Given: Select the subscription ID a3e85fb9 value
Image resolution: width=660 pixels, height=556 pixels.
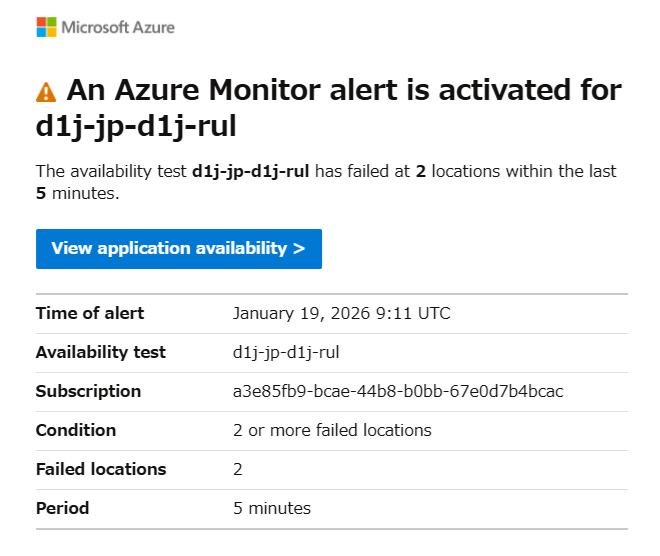Looking at the screenshot, I should tap(398, 391).
